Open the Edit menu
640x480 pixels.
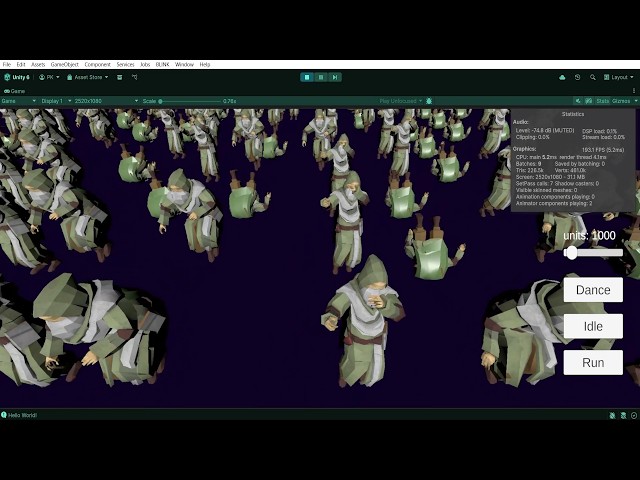(x=21, y=64)
